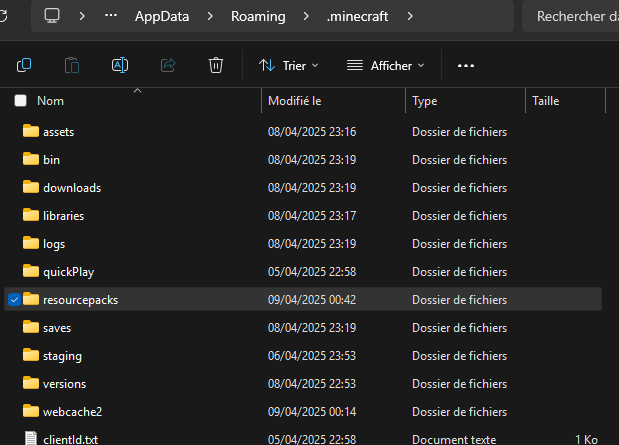Click the logs folder icon

coord(31,243)
